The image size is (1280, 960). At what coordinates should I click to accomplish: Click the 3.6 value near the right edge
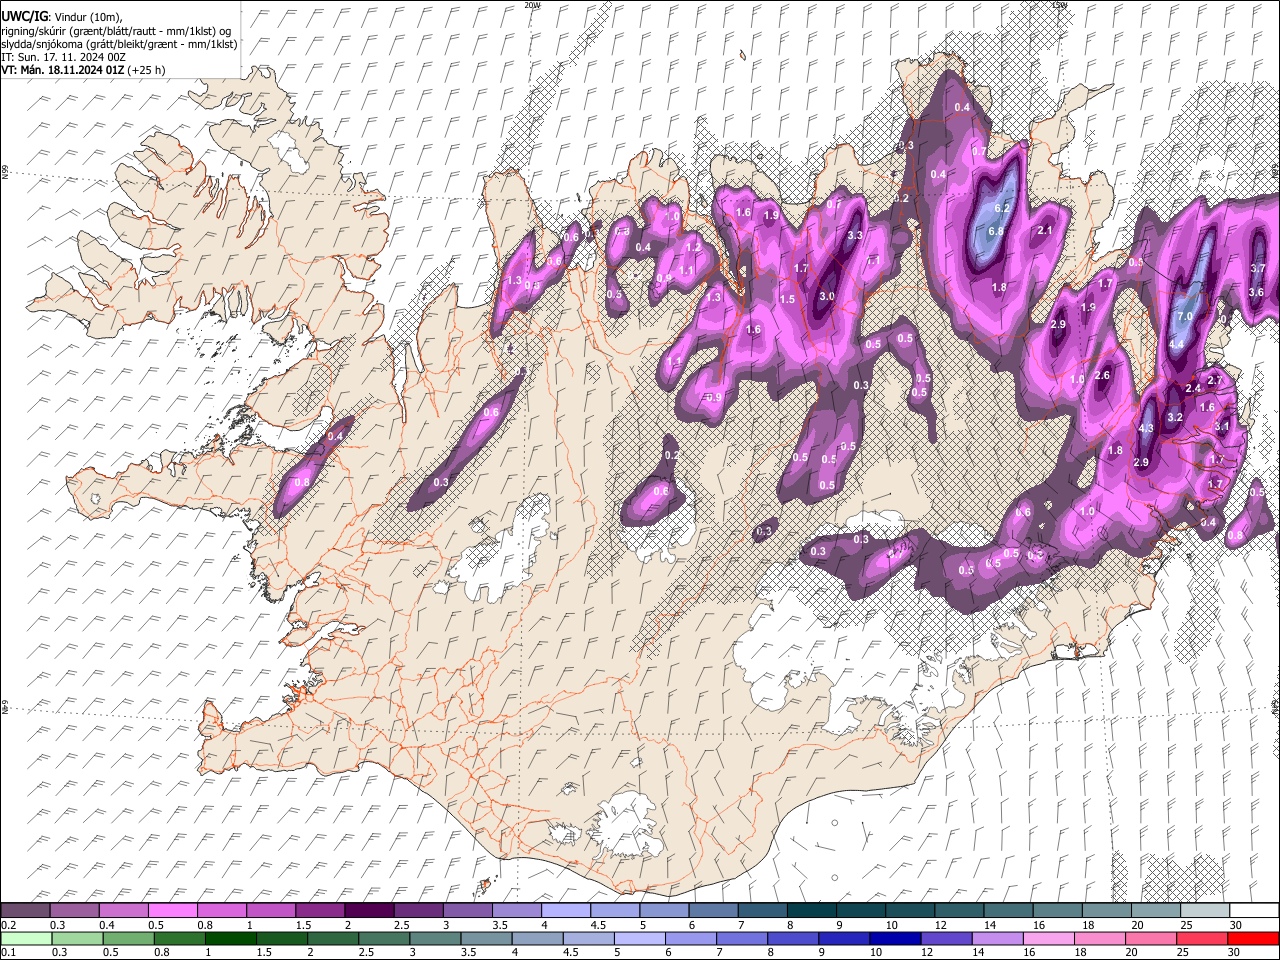coord(1256,292)
